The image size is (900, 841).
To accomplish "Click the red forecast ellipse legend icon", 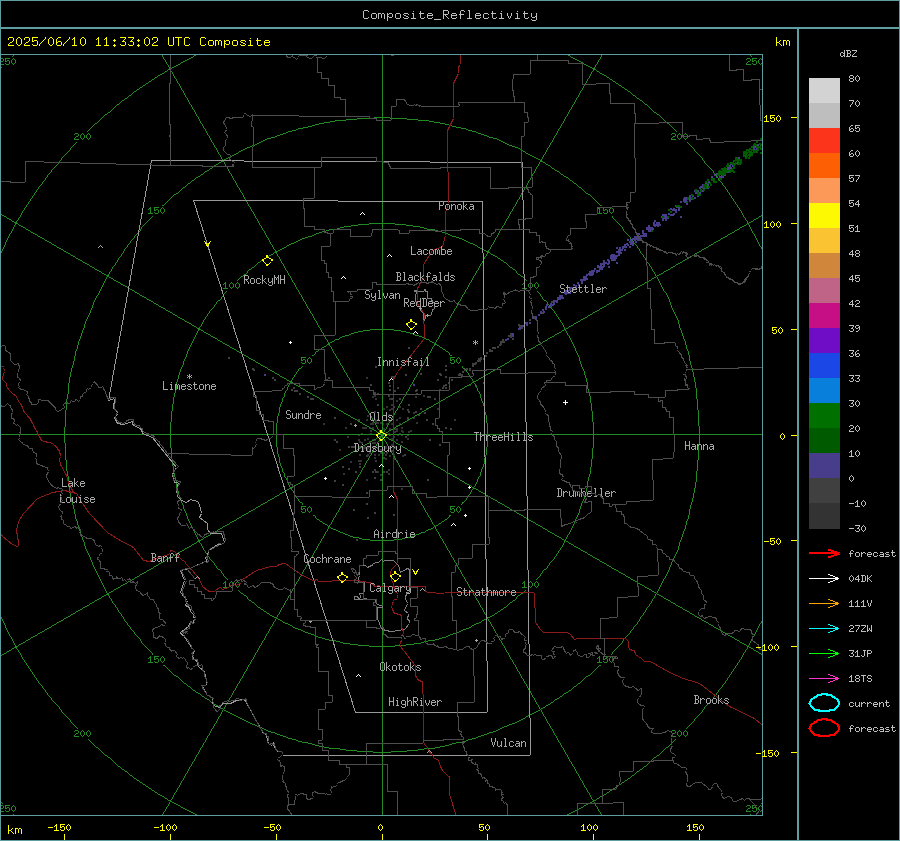I will (824, 728).
